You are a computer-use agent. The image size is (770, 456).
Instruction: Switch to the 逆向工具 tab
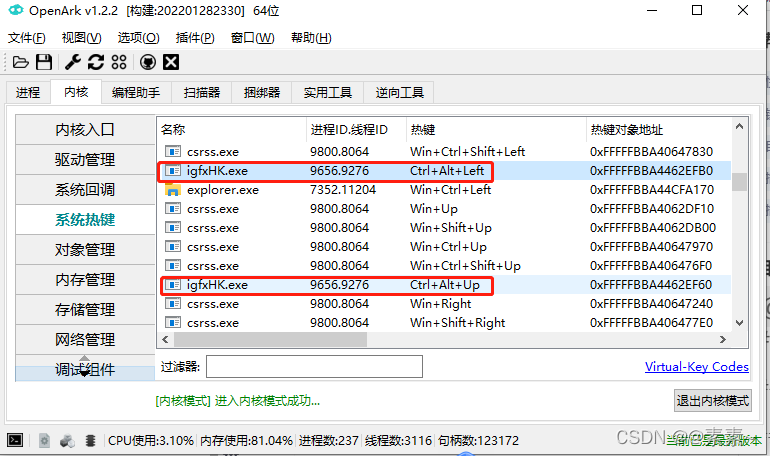pos(399,93)
